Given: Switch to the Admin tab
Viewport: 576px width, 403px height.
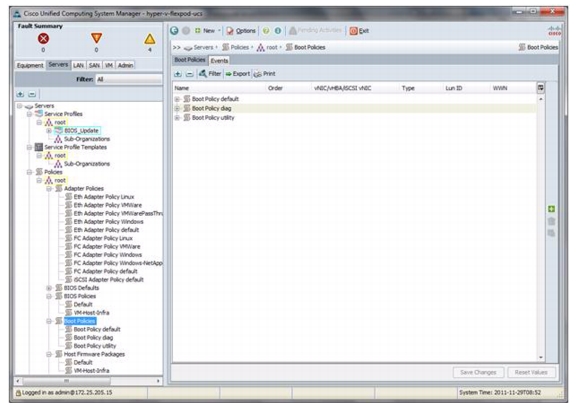Looking at the screenshot, I should tap(125, 65).
